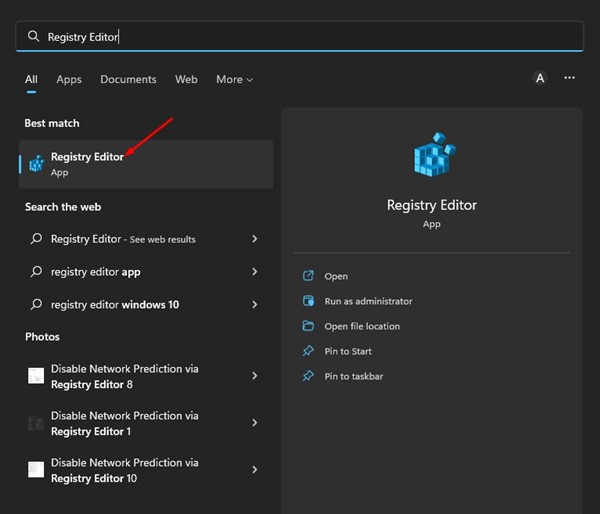Expand the More filter dropdown
600x514 pixels.
click(234, 80)
